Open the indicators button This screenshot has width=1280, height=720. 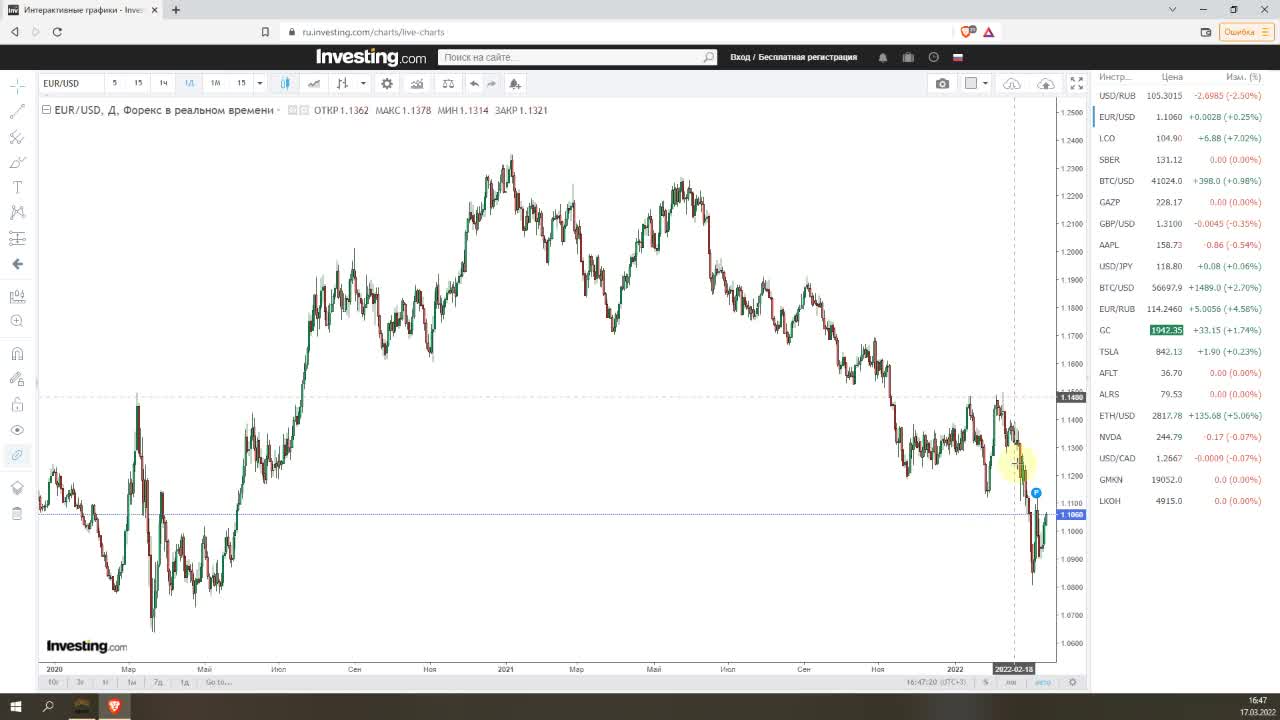pyautogui.click(x=417, y=83)
